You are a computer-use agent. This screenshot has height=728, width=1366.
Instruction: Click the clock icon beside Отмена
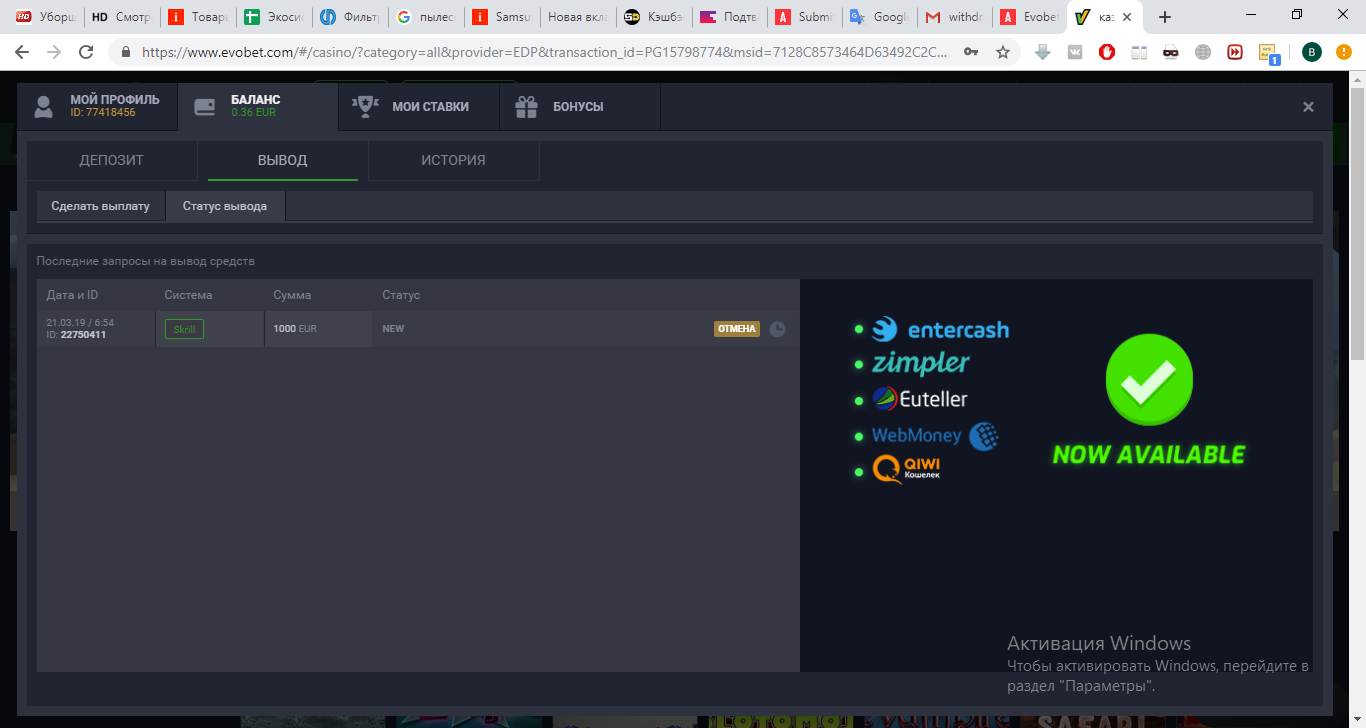pyautogui.click(x=777, y=329)
